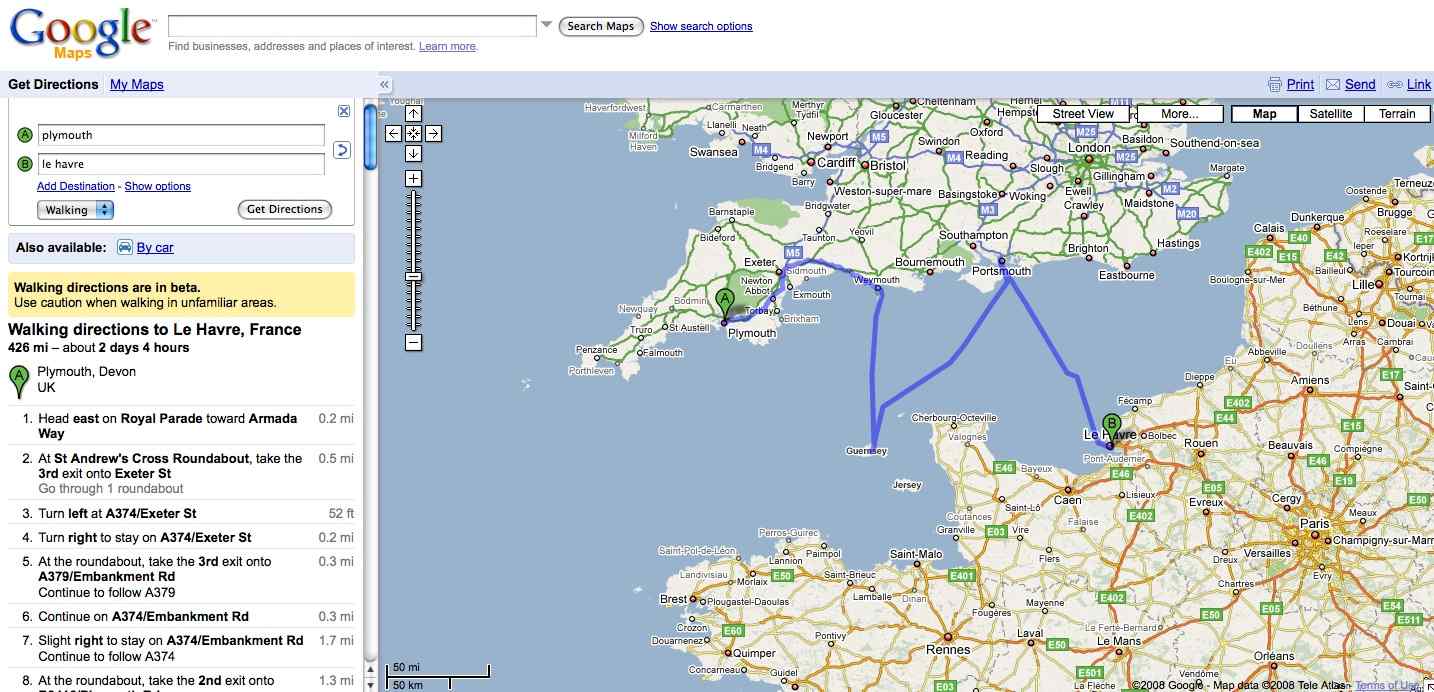The image size is (1434, 692).
Task: Expand the search box suggestions arrow
Action: pos(546,25)
